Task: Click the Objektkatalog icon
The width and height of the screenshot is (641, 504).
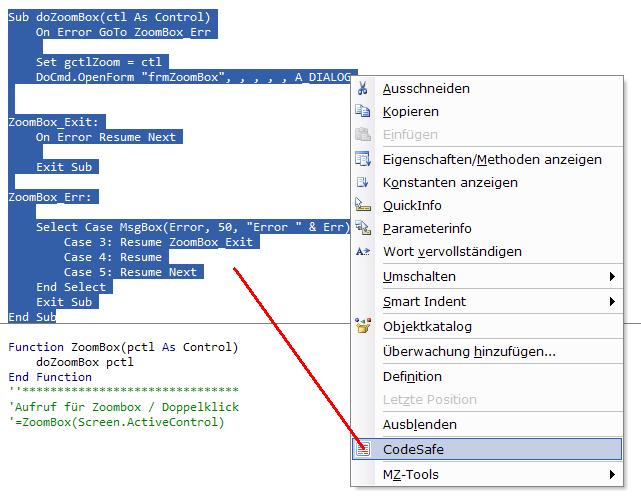Action: (x=363, y=326)
